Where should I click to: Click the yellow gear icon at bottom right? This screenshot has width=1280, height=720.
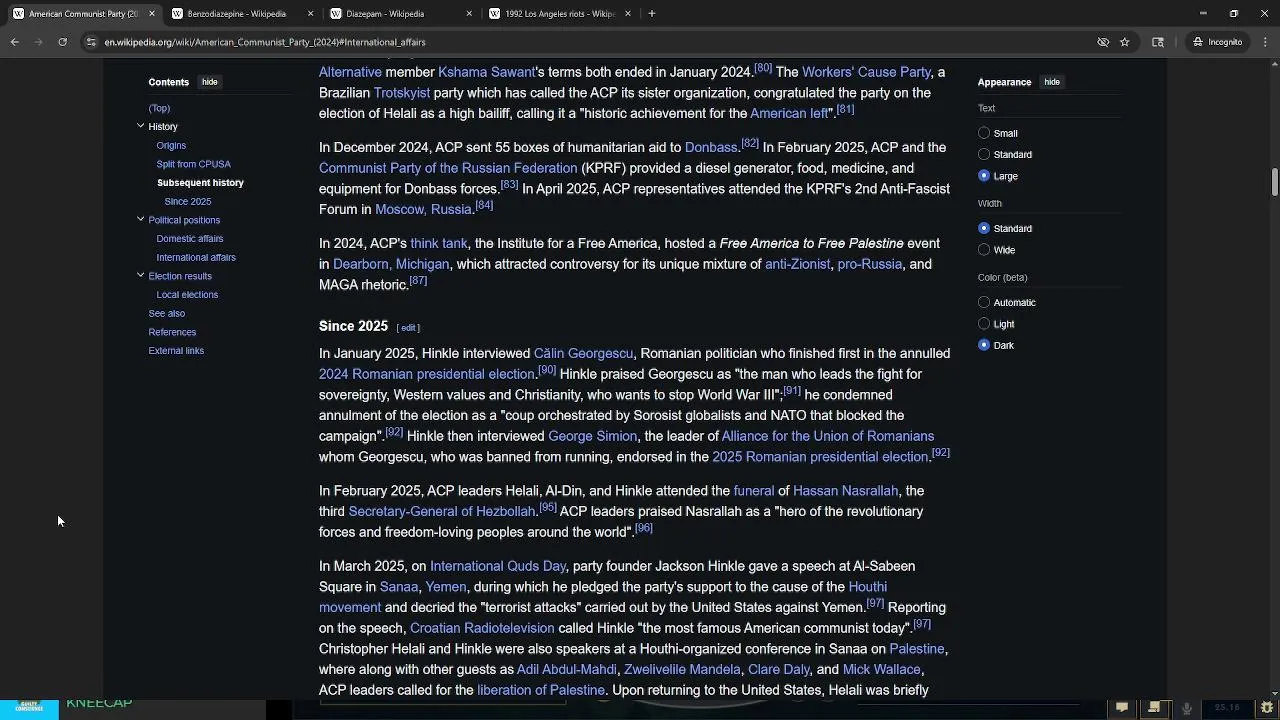1267,708
